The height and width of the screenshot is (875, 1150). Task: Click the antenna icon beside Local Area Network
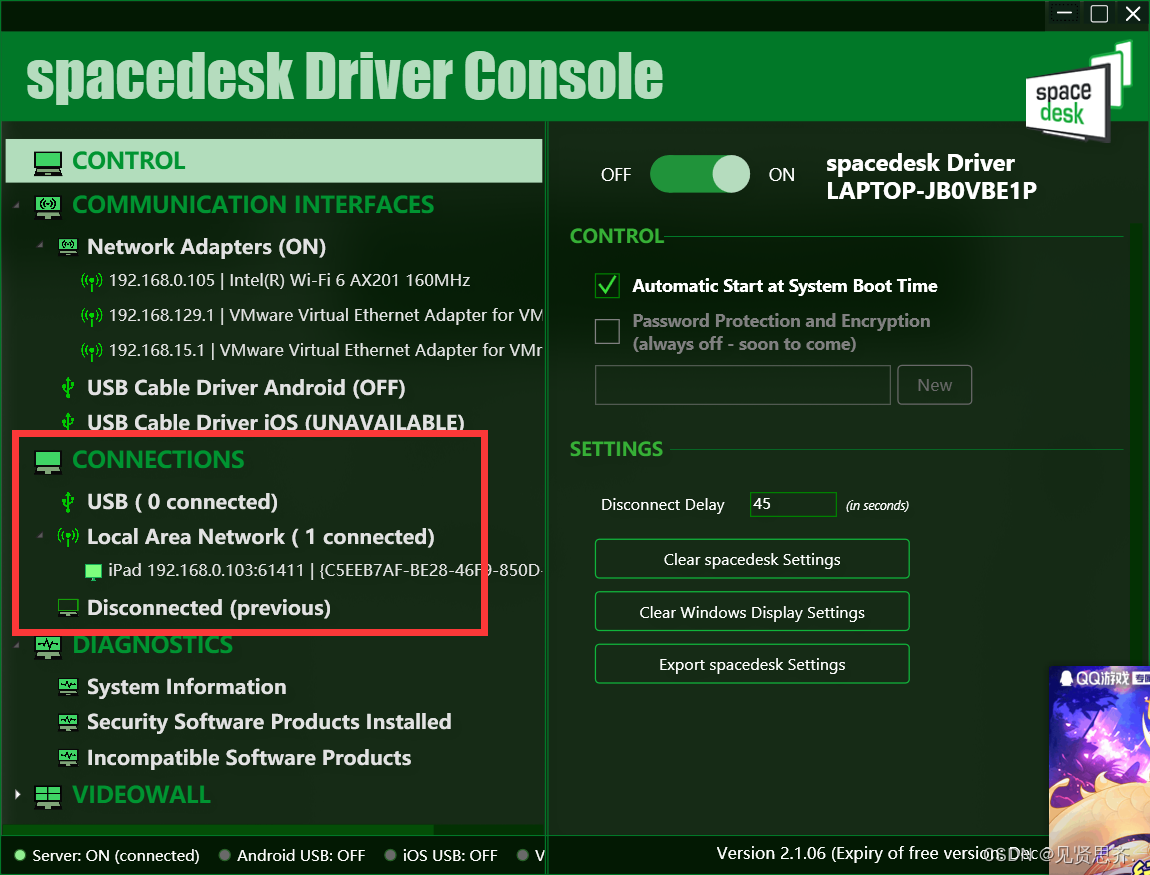click(x=67, y=538)
